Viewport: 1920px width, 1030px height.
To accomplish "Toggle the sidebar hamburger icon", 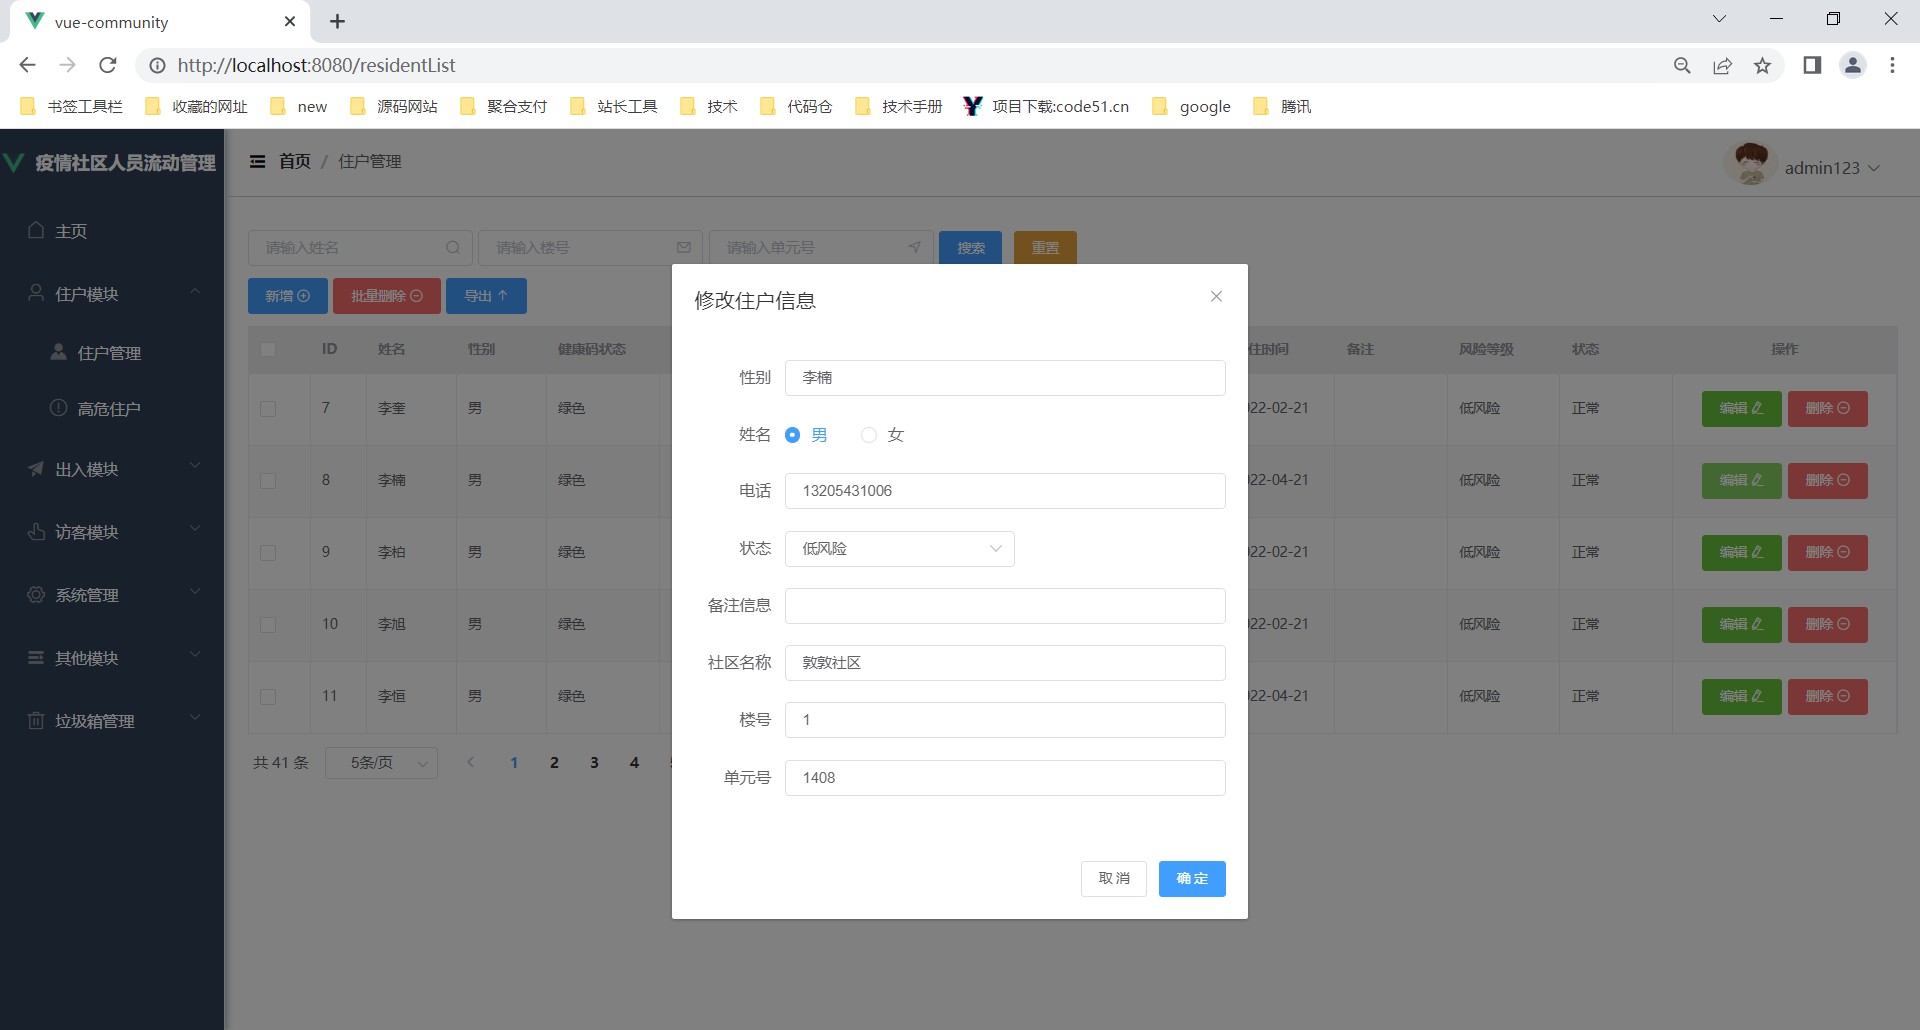I will tap(258, 161).
